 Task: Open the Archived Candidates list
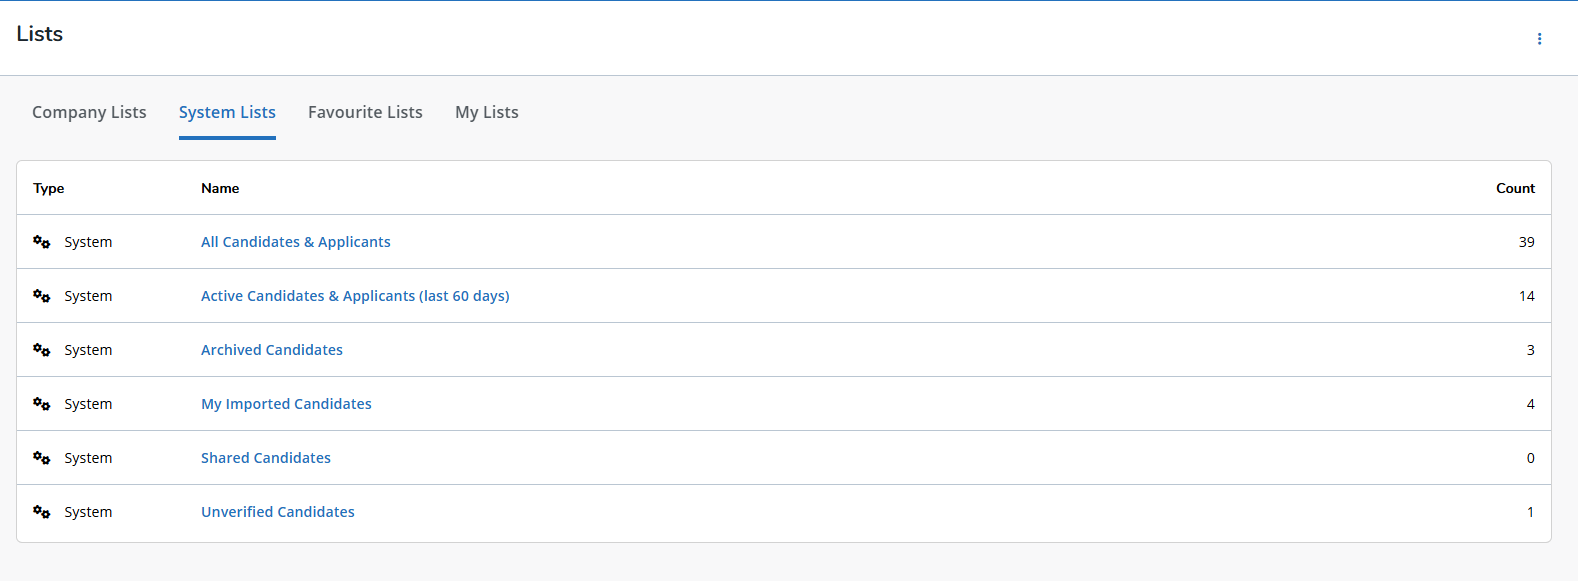pyautogui.click(x=271, y=350)
